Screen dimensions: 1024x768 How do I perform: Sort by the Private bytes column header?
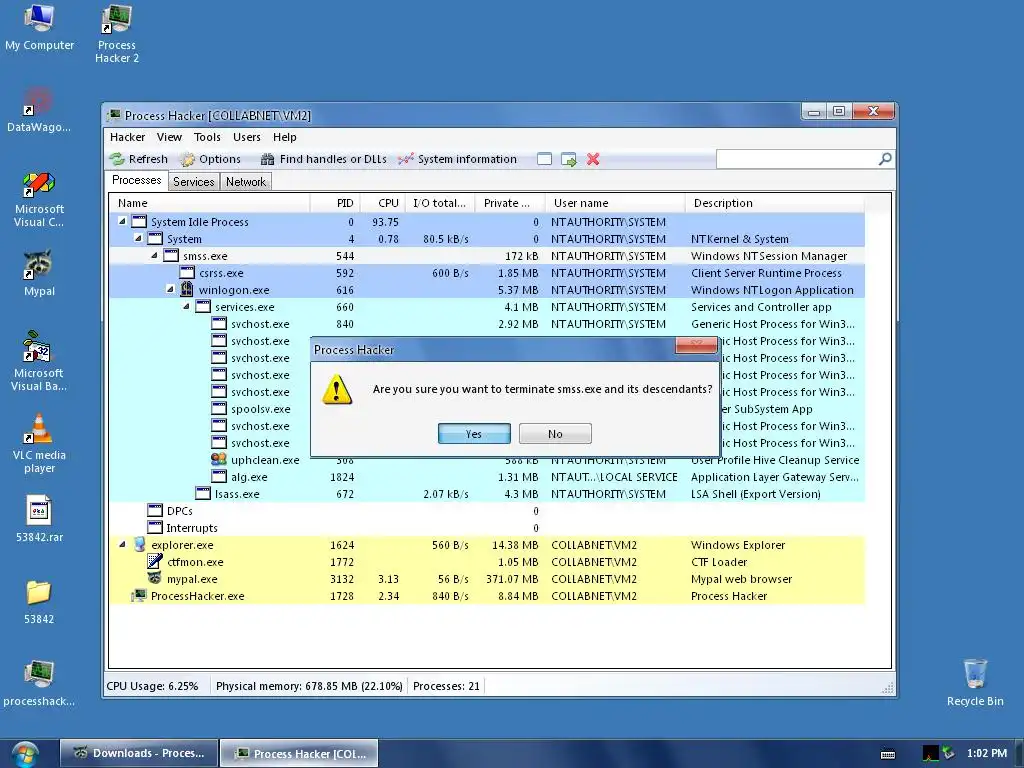click(510, 203)
